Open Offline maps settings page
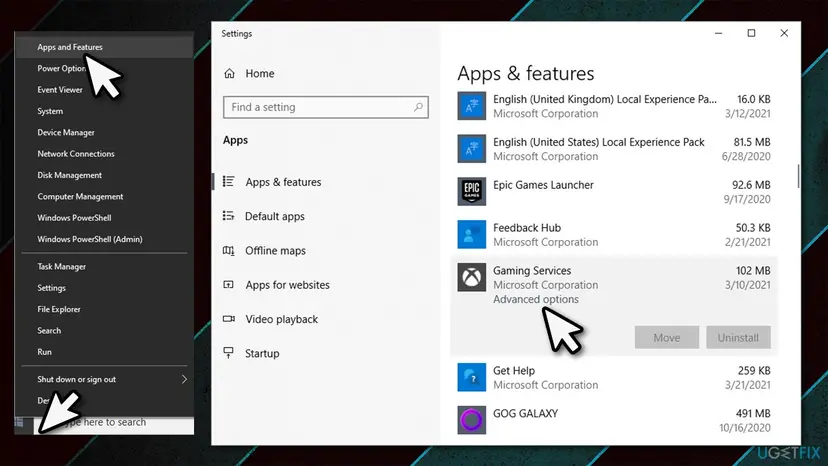Screen dimensions: 828x466 [275, 250]
